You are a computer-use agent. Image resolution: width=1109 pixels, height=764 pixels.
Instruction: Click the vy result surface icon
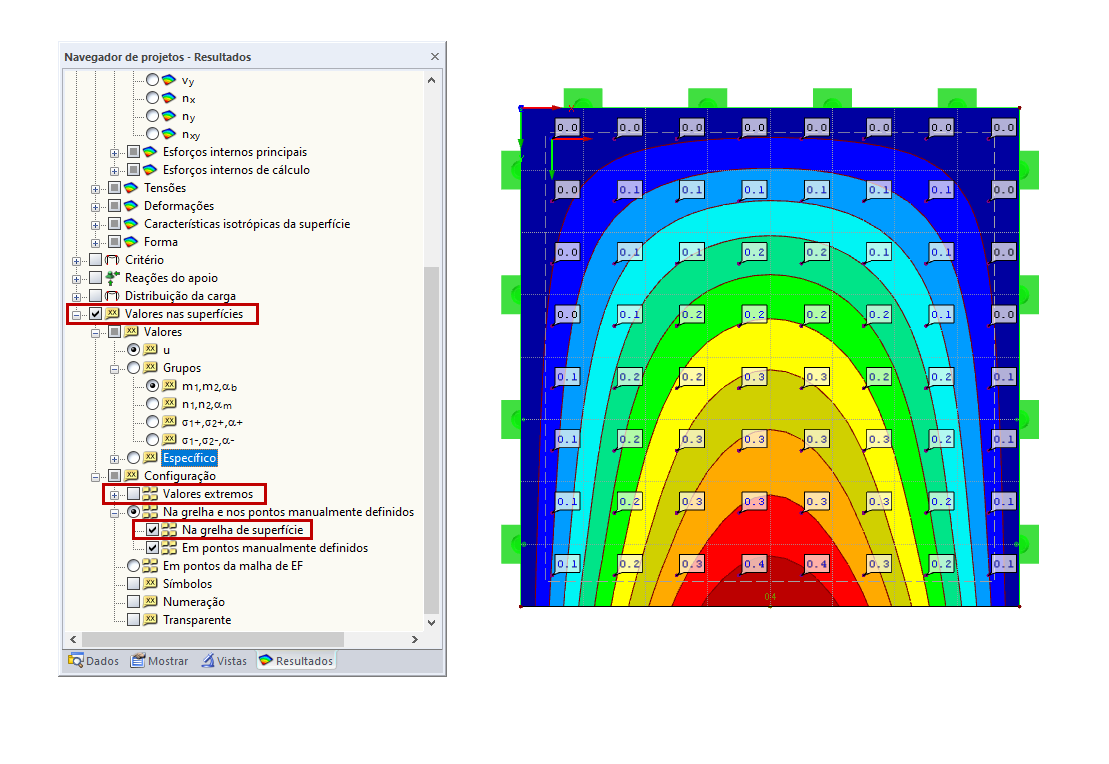tap(169, 80)
